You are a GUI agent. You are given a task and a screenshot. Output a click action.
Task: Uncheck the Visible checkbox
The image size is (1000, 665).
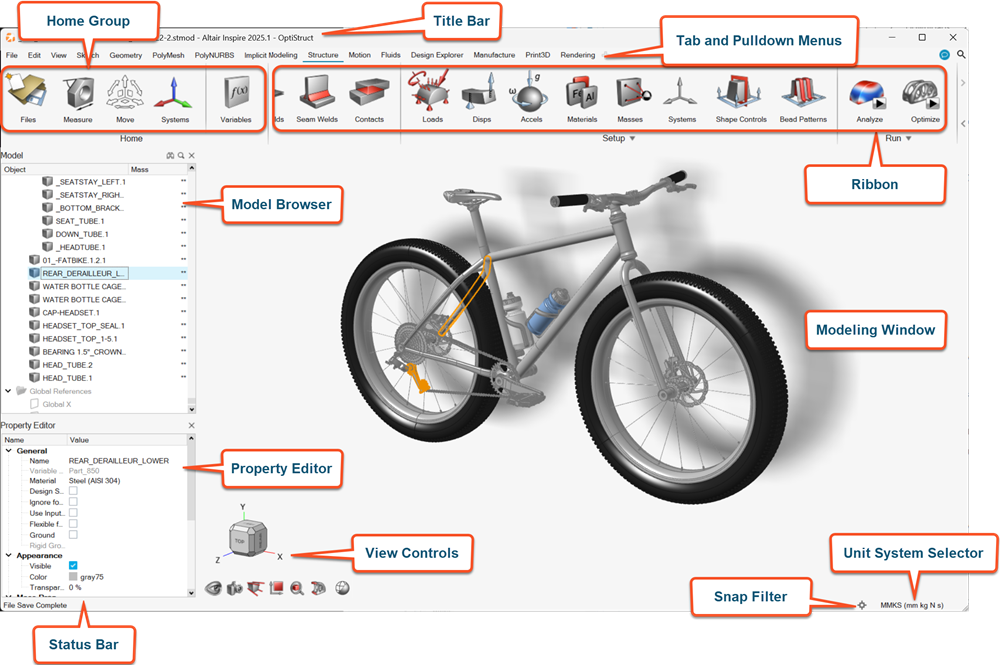click(x=73, y=566)
